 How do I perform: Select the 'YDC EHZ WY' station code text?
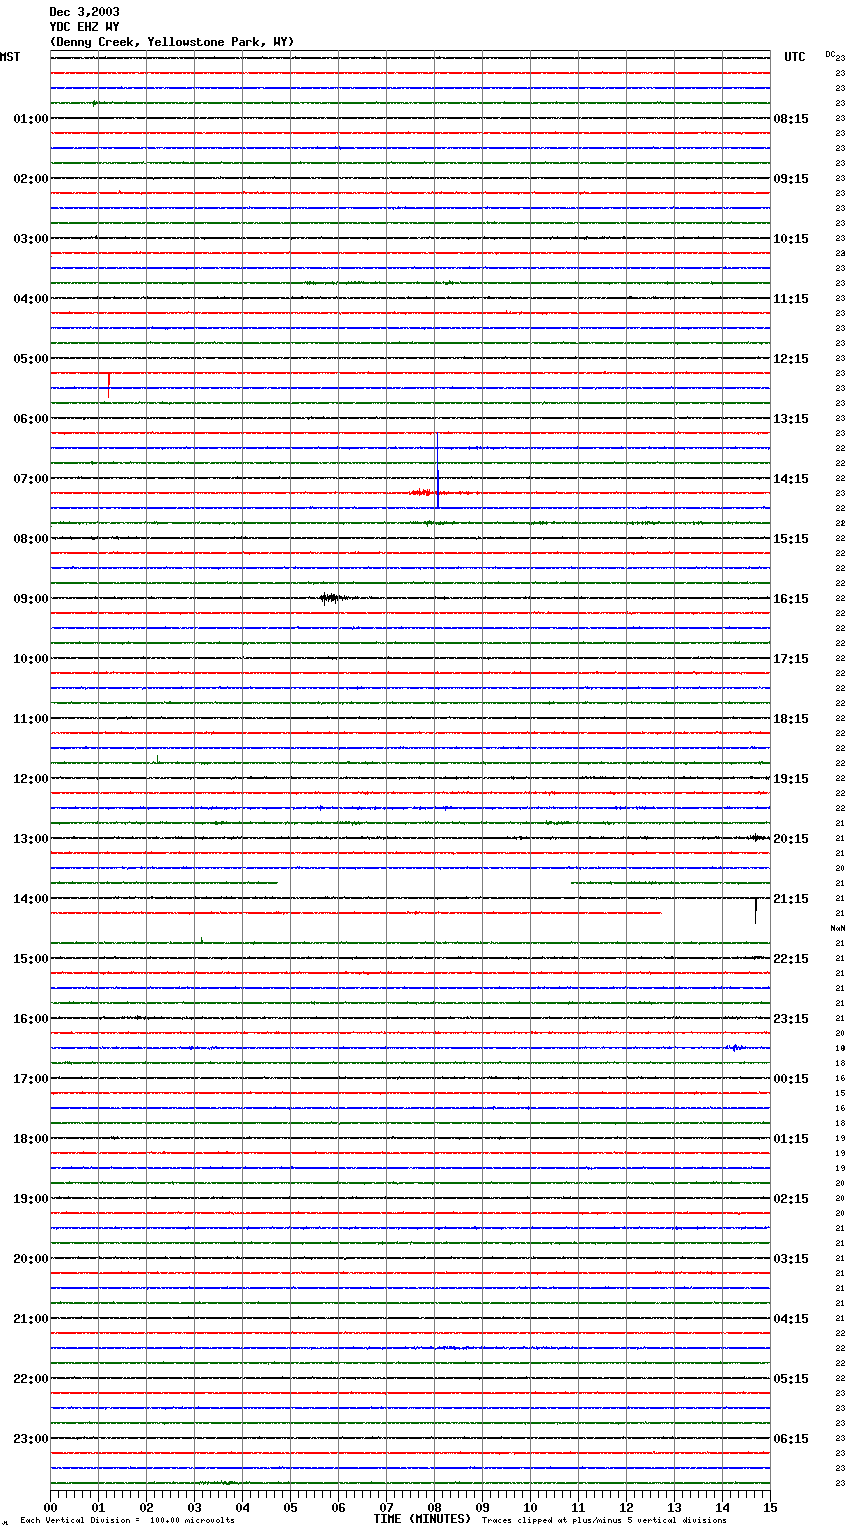pyautogui.click(x=84, y=27)
